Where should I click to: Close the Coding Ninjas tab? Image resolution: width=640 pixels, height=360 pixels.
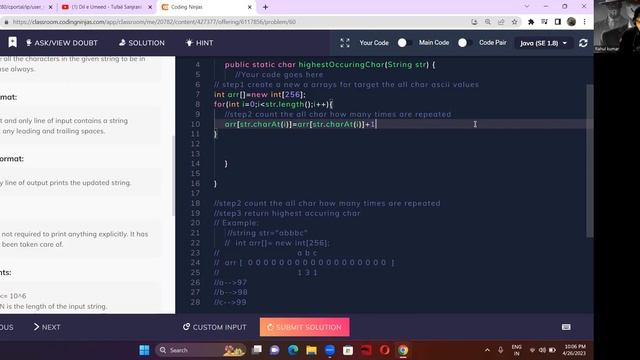[x=250, y=7]
